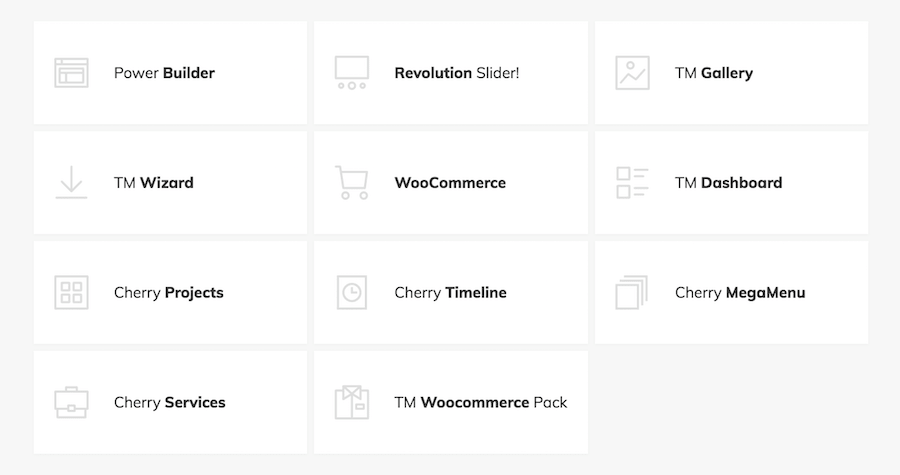Open the TM Dashboard text link
900x475 pixels.
click(x=728, y=183)
